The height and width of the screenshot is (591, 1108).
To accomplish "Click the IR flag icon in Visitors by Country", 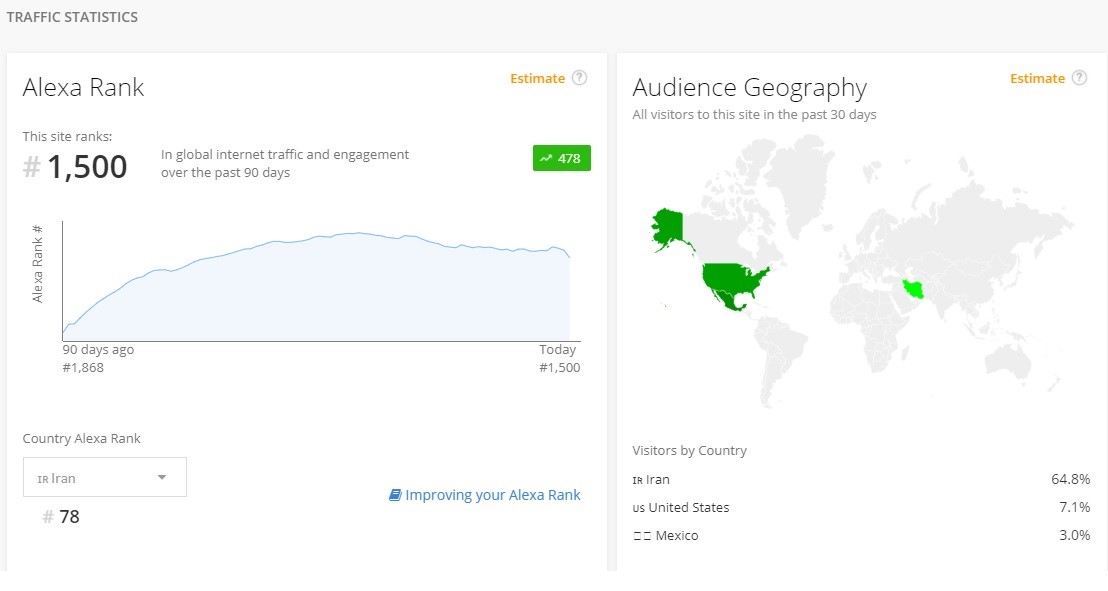I will point(638,480).
